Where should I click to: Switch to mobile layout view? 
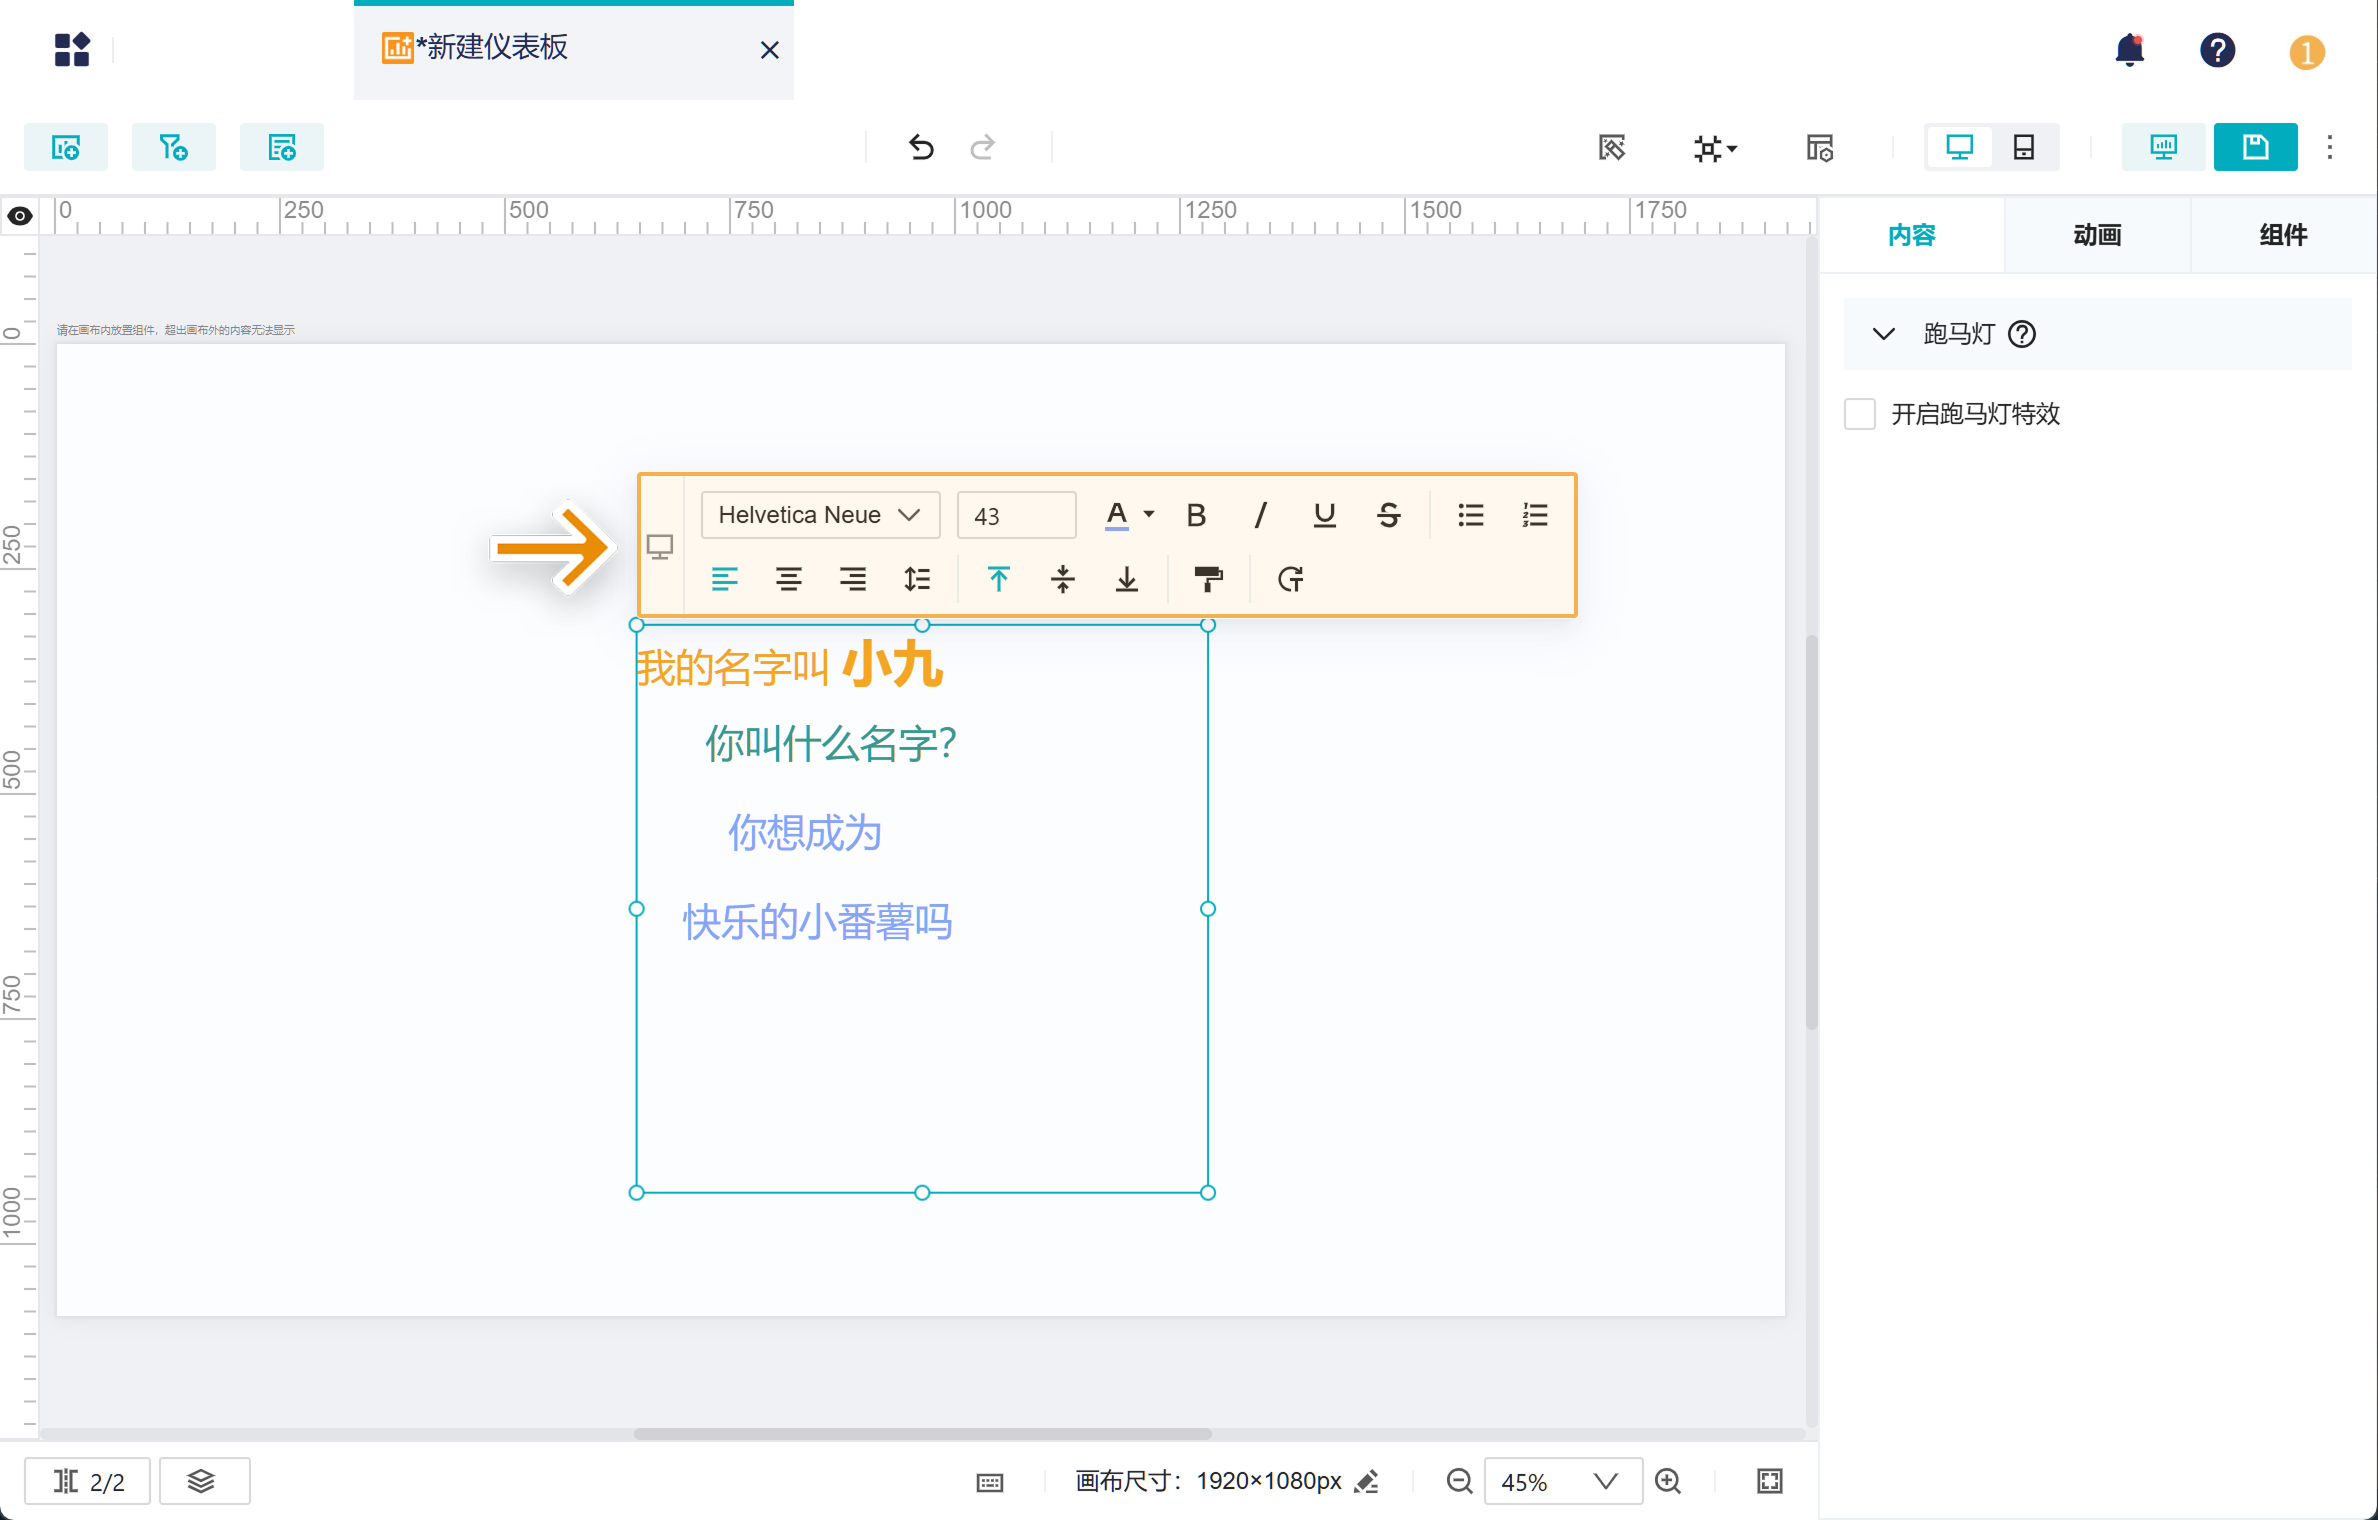click(2024, 148)
